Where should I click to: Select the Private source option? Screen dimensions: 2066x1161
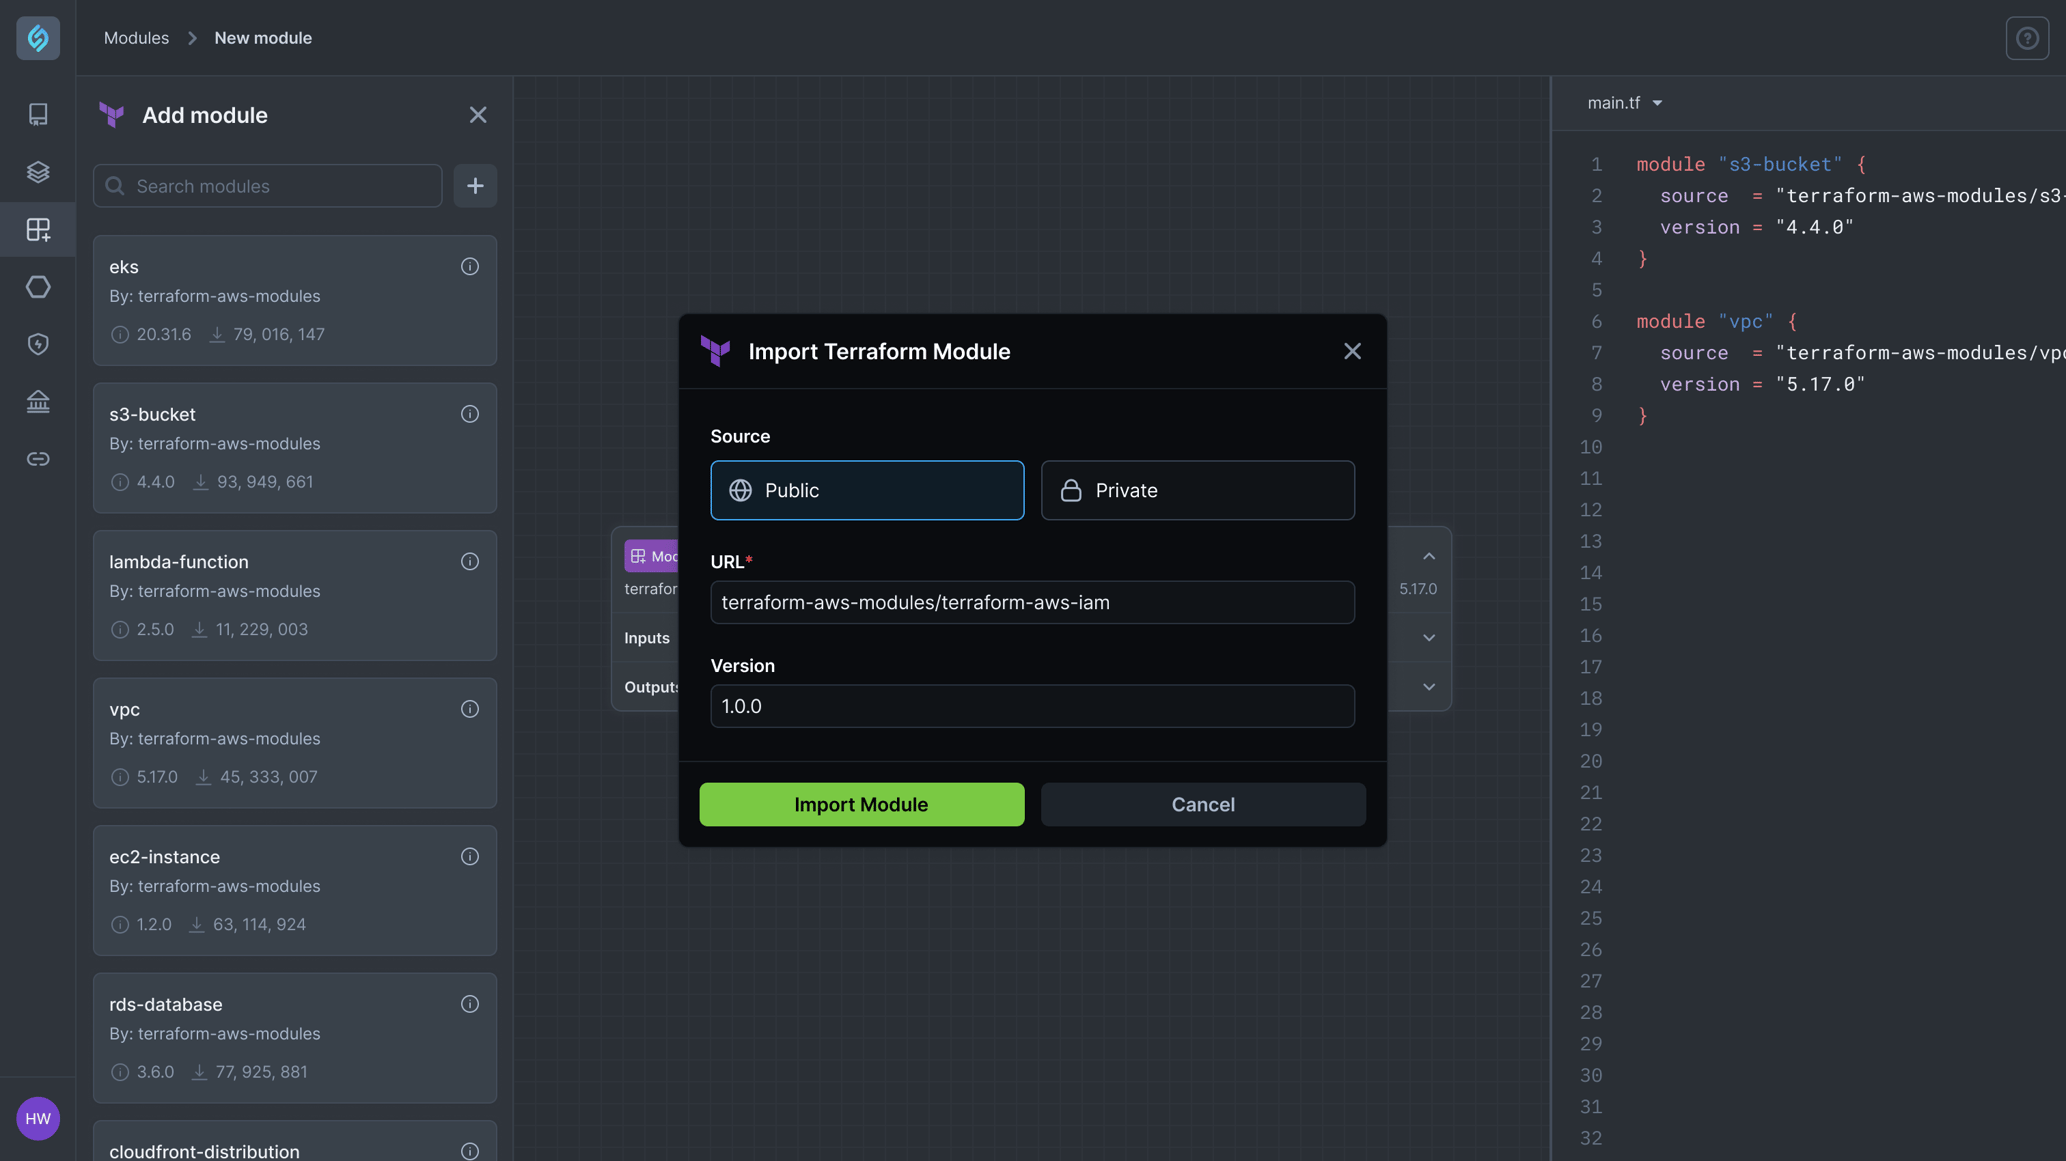[1197, 490]
